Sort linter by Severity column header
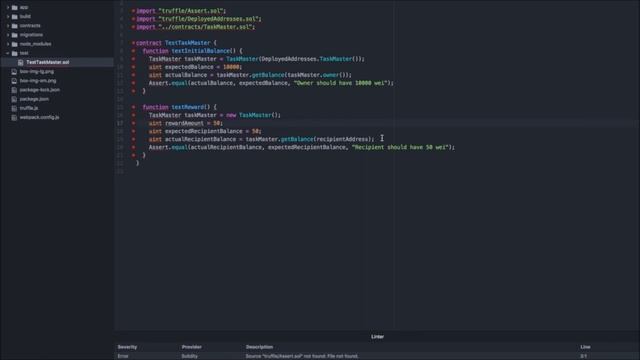The width and height of the screenshot is (640, 360). (127, 347)
